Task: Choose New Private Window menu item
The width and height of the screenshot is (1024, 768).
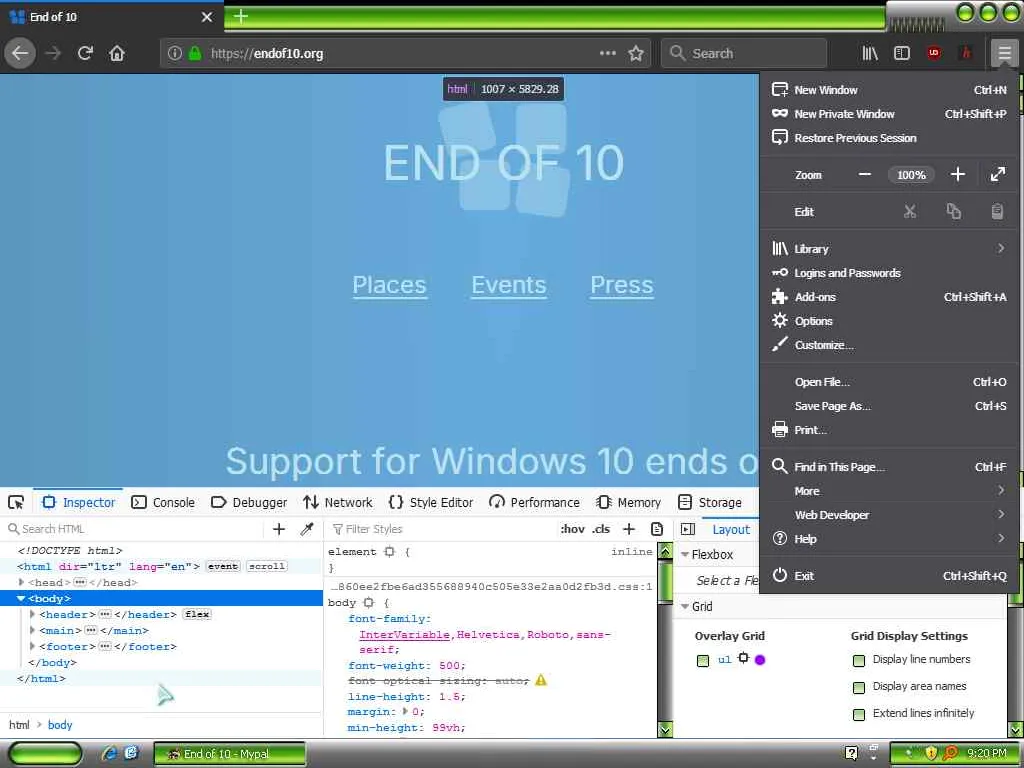Action: [889, 114]
